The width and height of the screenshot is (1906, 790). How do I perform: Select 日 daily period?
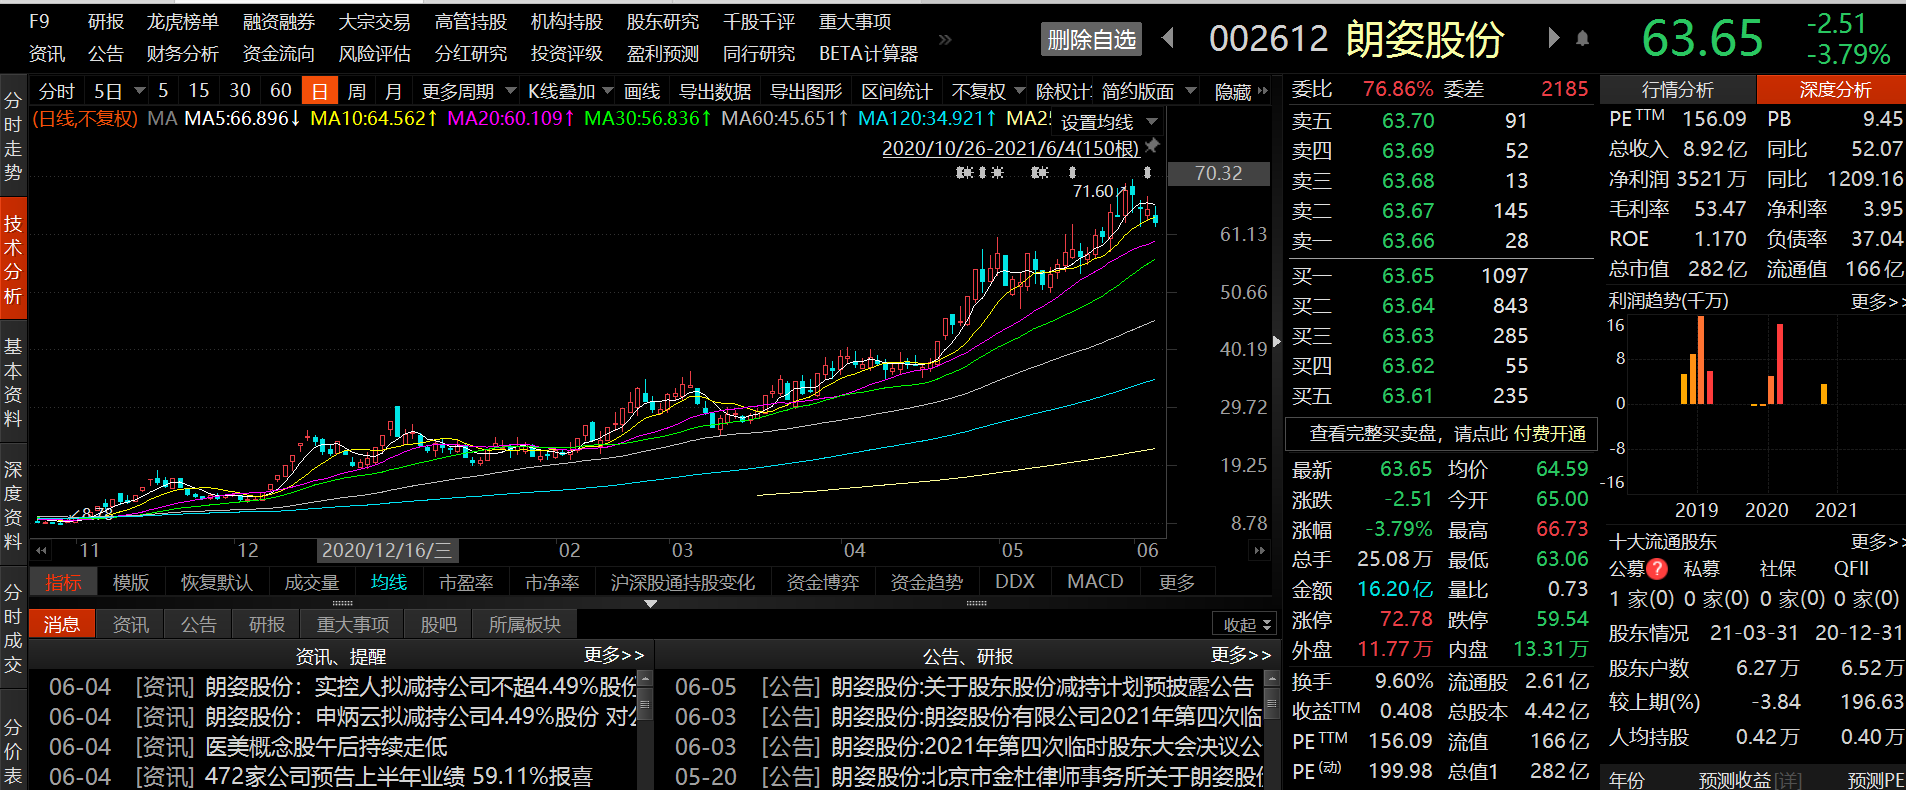[320, 91]
